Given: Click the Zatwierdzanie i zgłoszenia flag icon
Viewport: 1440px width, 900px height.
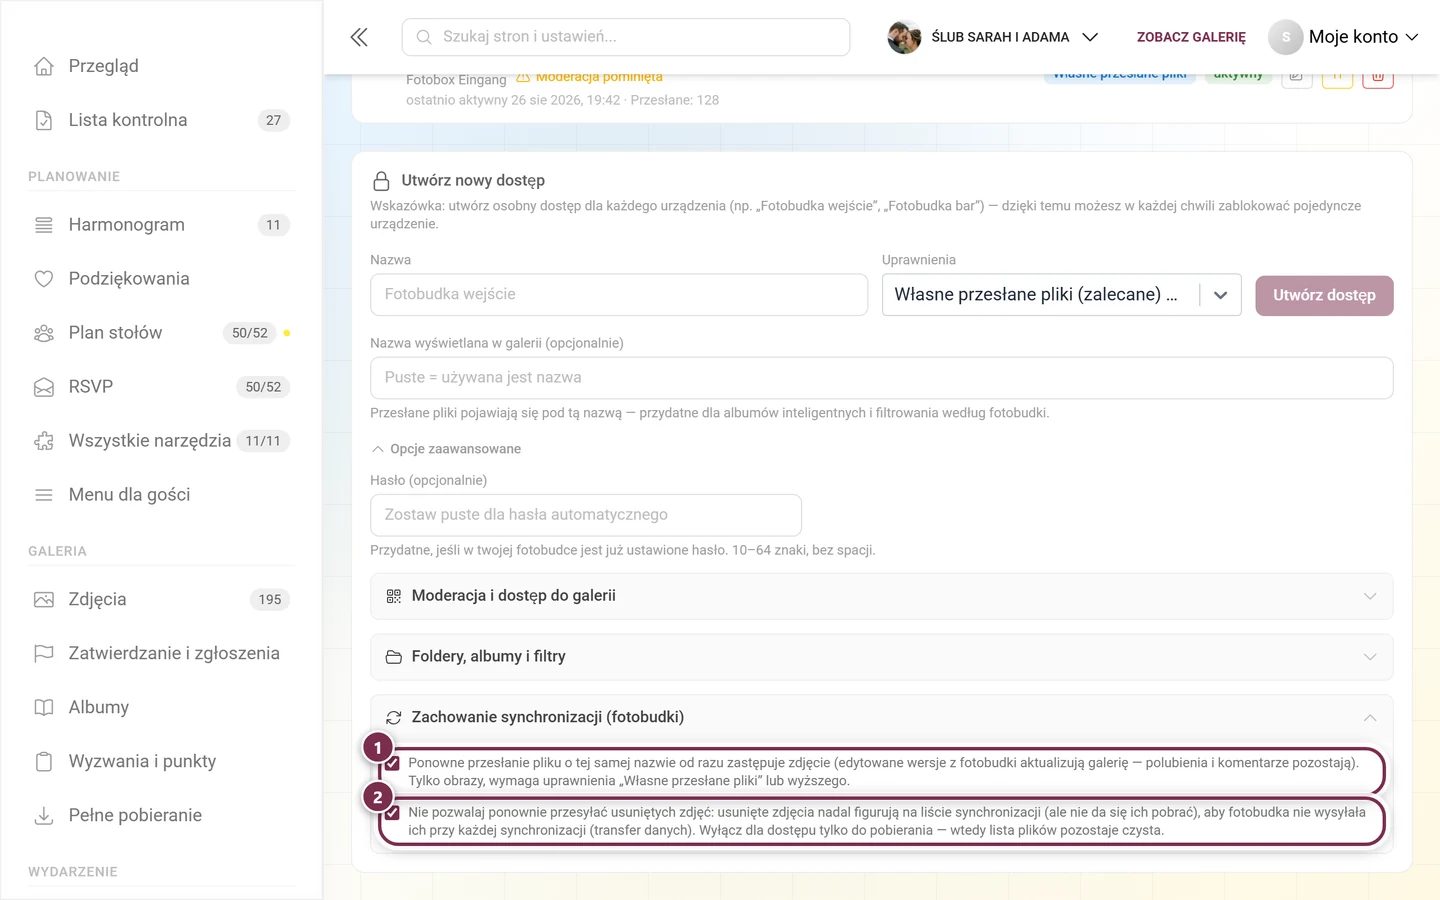Looking at the screenshot, I should pos(44,654).
